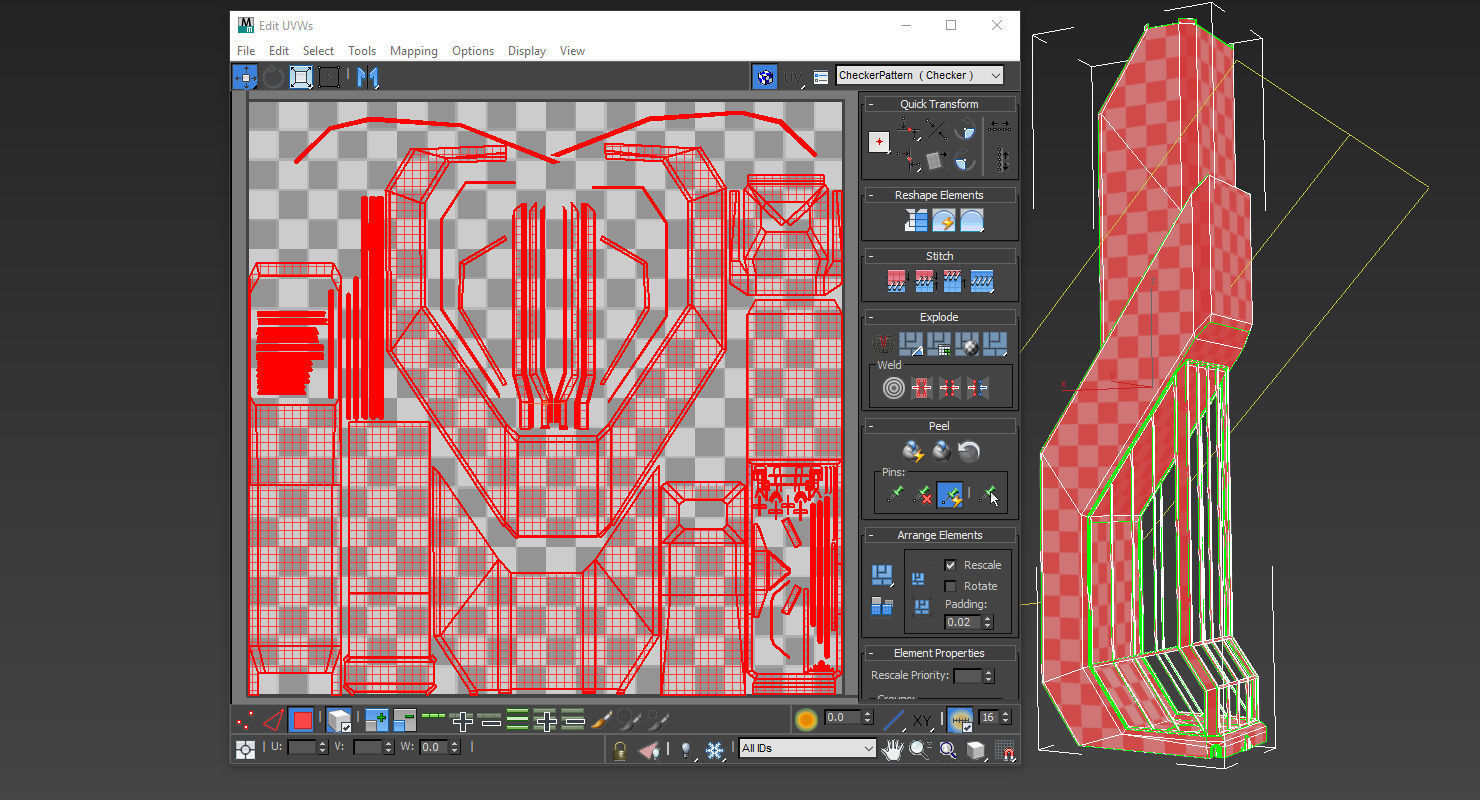The height and width of the screenshot is (800, 1480).
Task: Activate the Rotate selection tool
Action: point(273,77)
